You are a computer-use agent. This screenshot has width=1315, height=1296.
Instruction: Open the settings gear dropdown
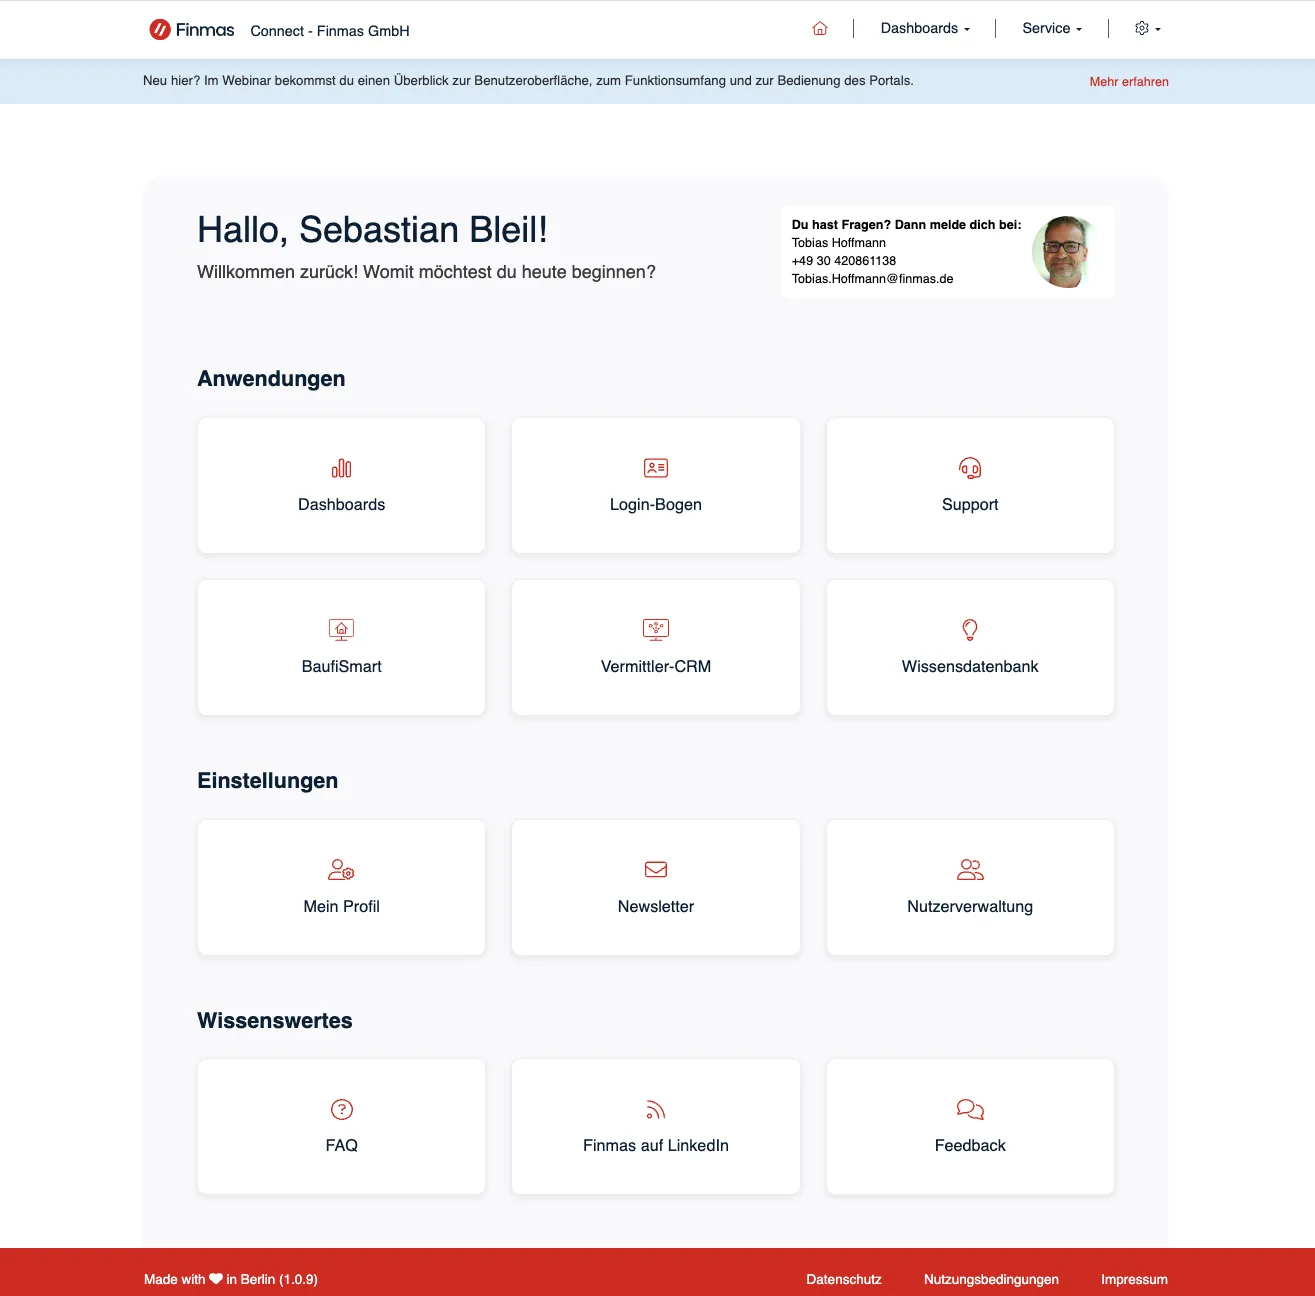(x=1147, y=29)
